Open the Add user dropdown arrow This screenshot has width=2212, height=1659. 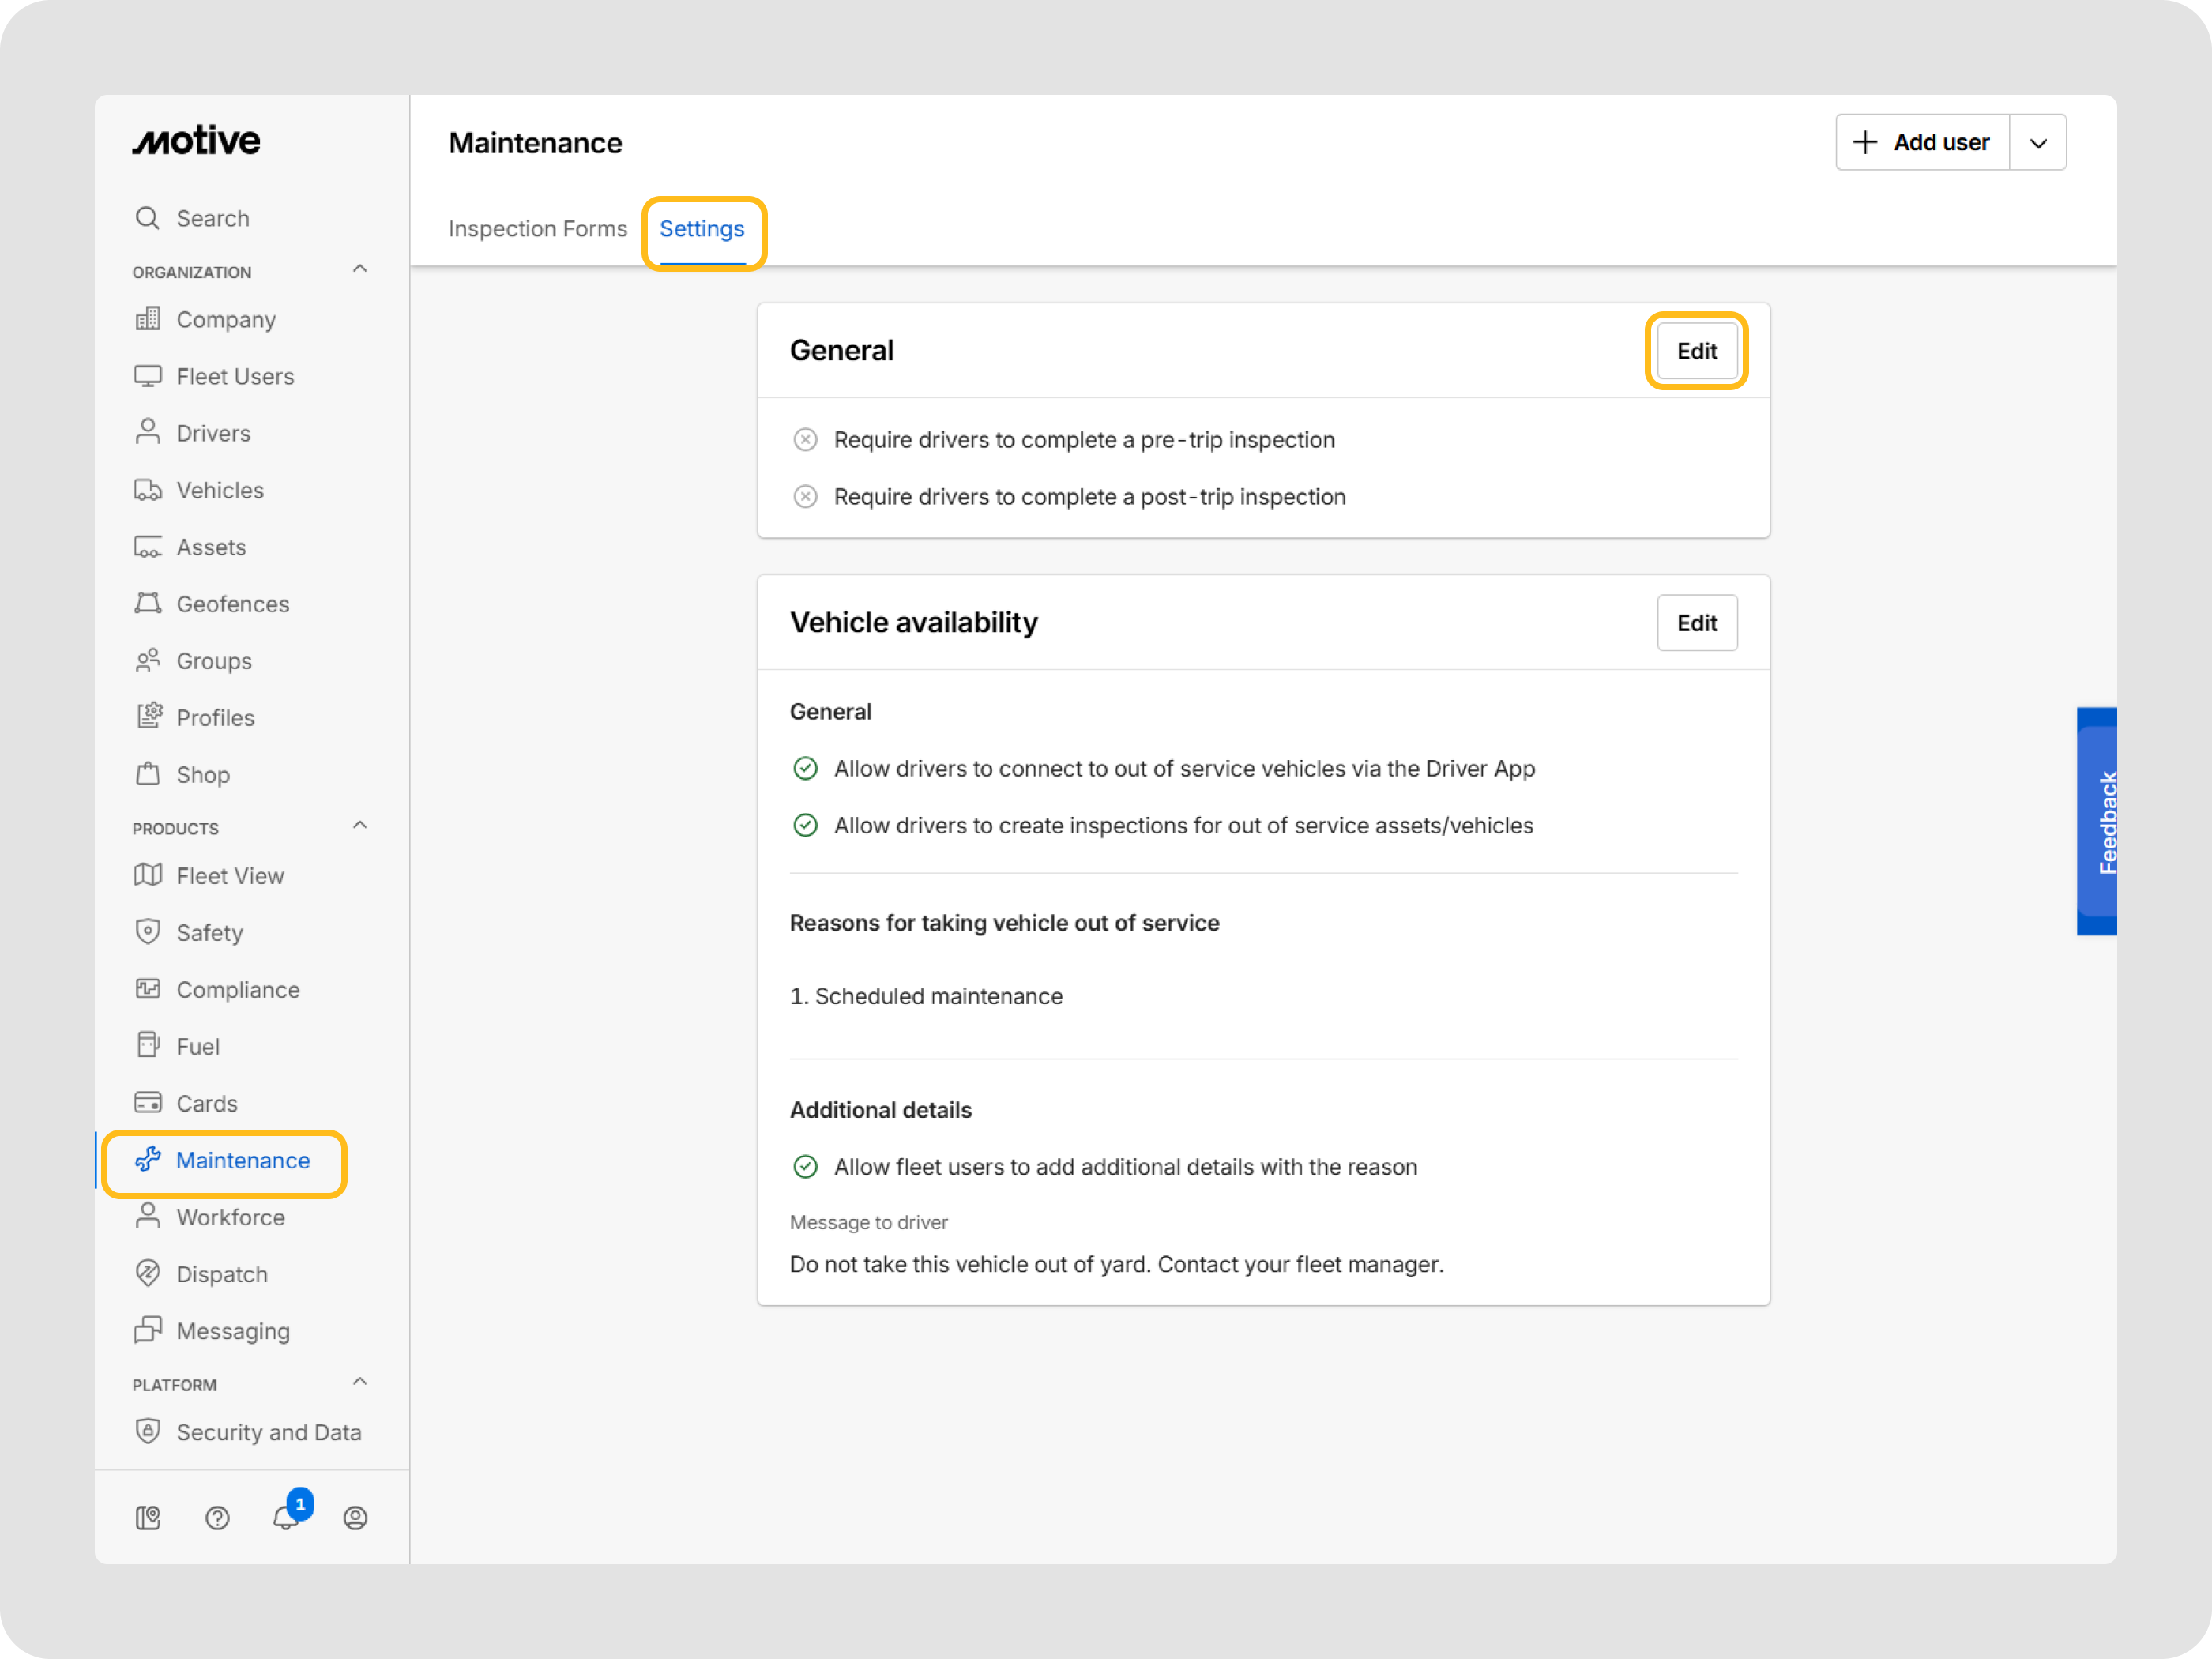tap(2038, 143)
